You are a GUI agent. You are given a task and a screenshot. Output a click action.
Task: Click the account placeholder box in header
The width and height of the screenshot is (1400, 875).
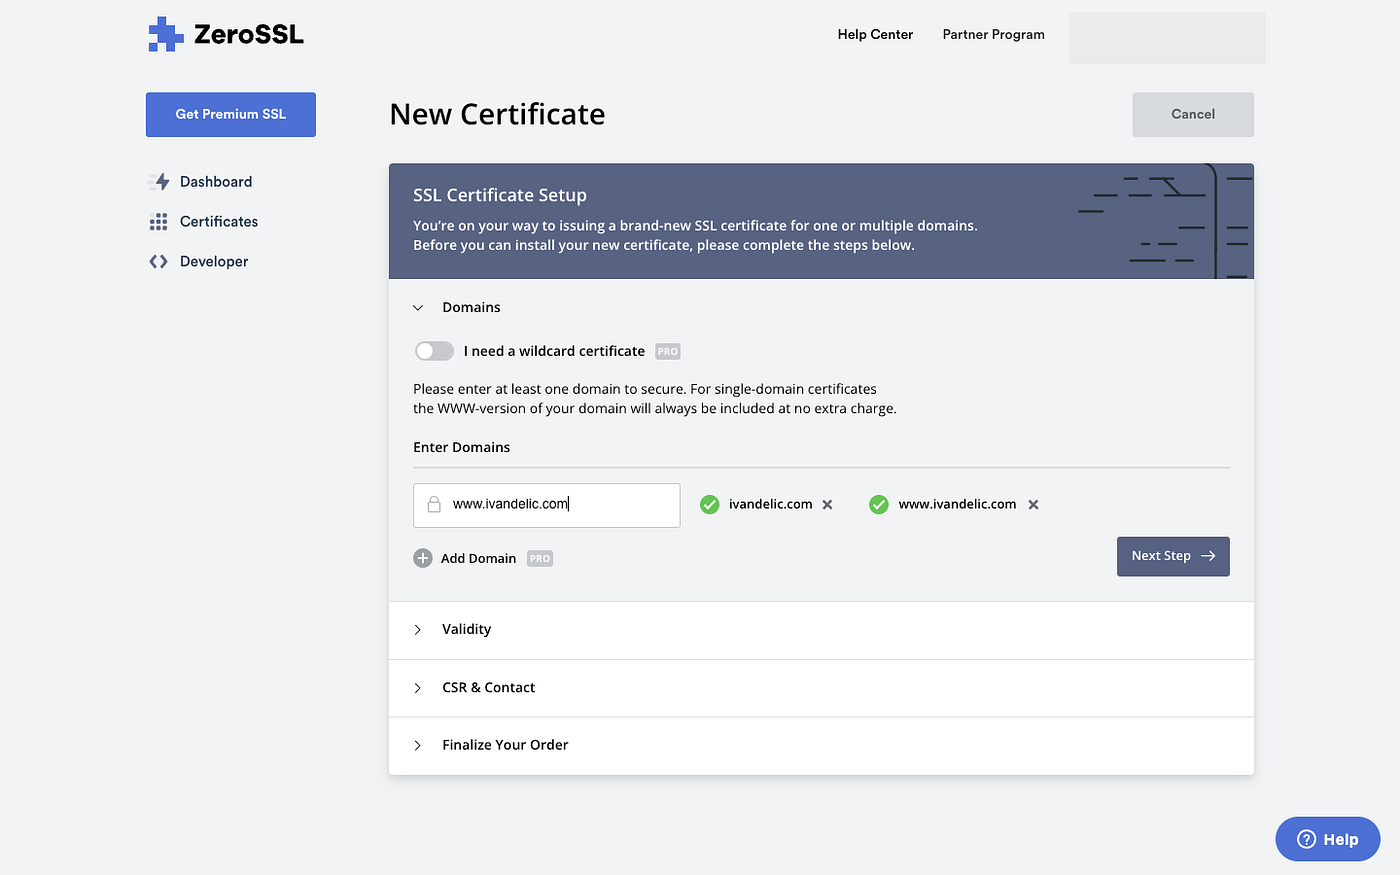pos(1167,38)
